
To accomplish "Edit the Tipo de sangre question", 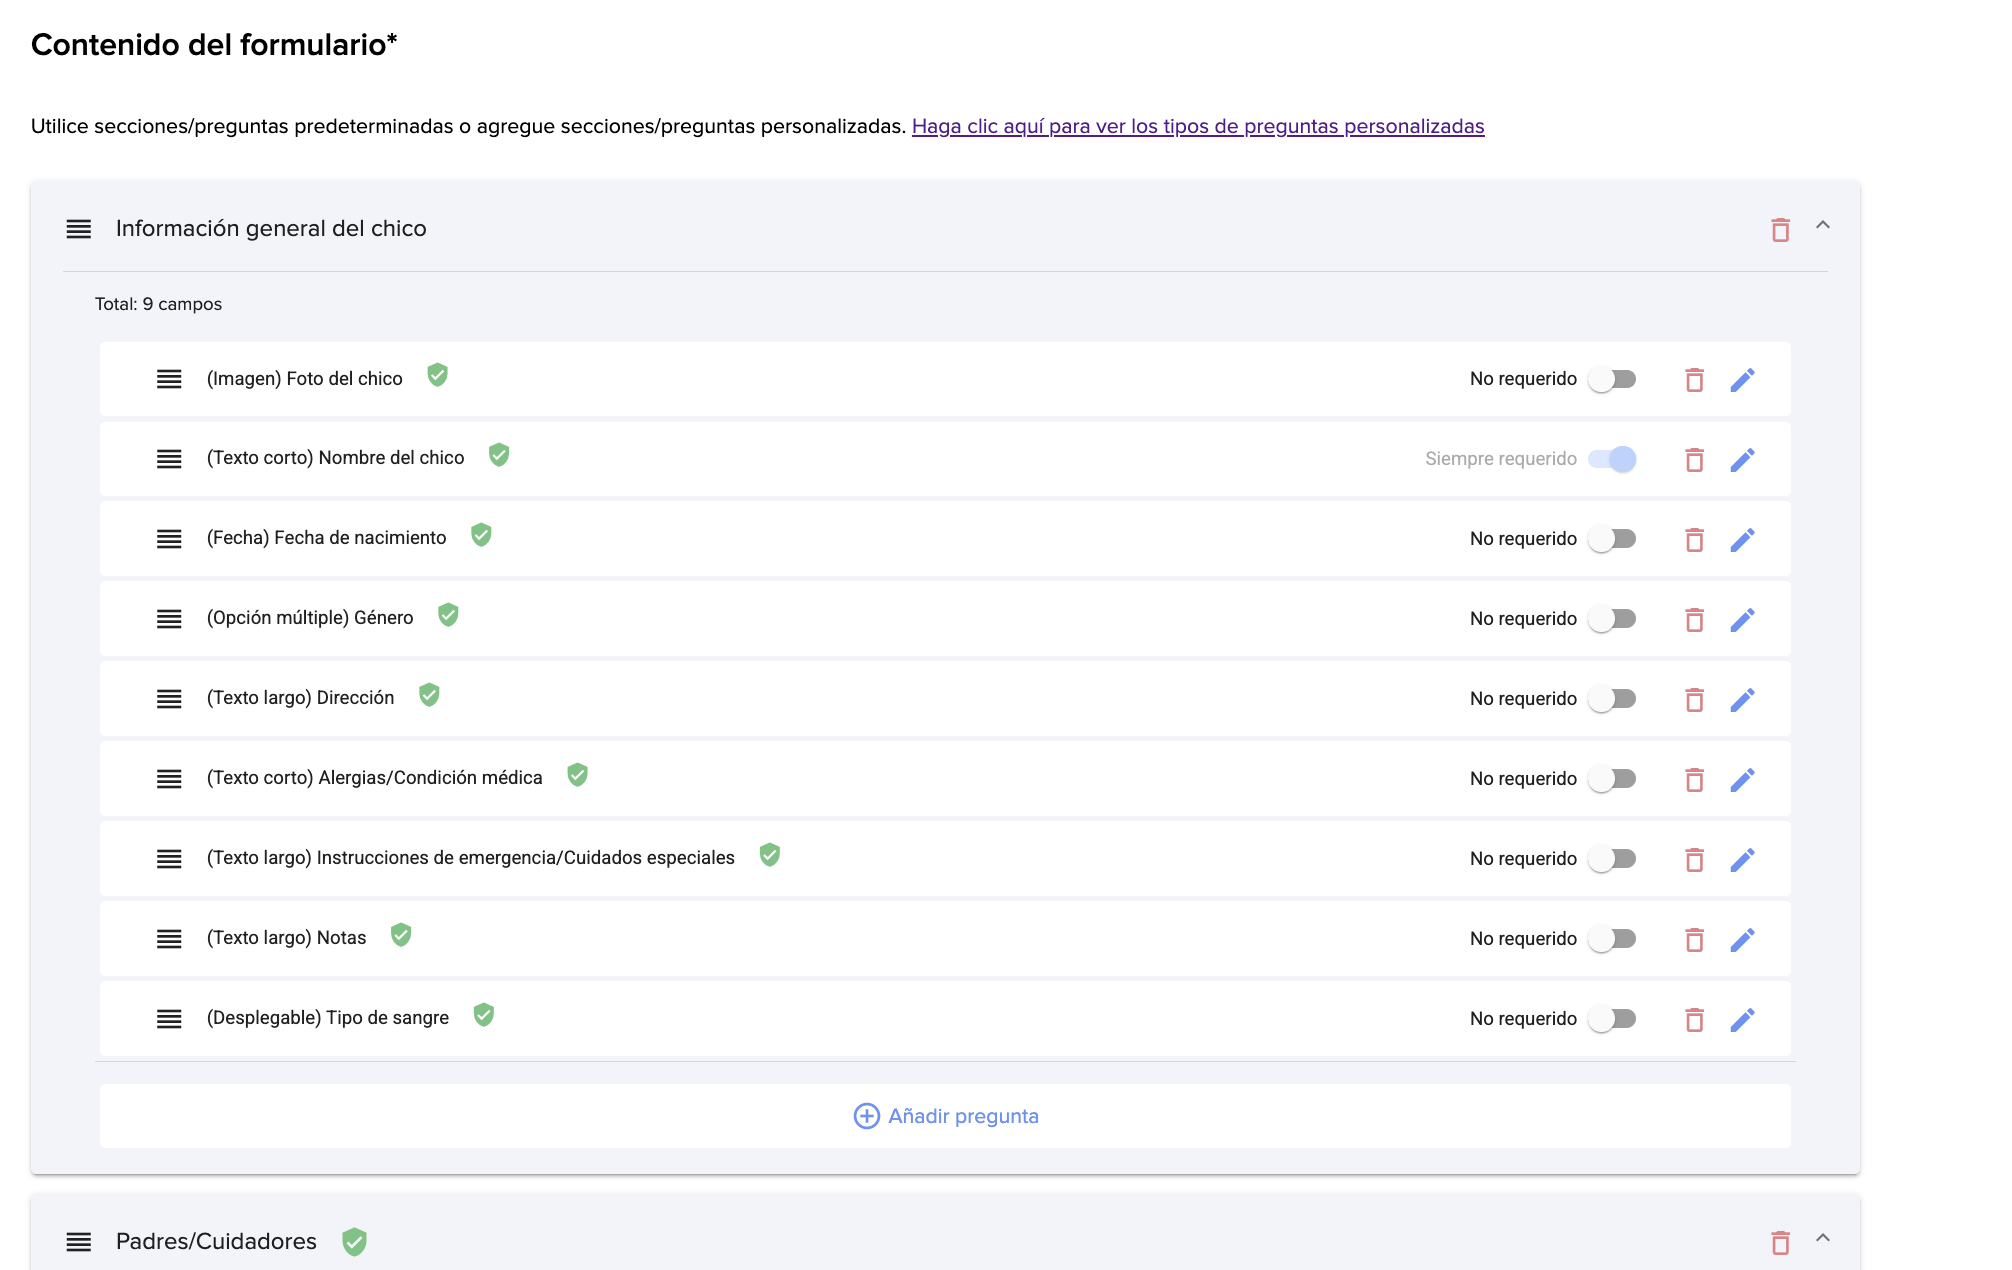I will pos(1742,1020).
